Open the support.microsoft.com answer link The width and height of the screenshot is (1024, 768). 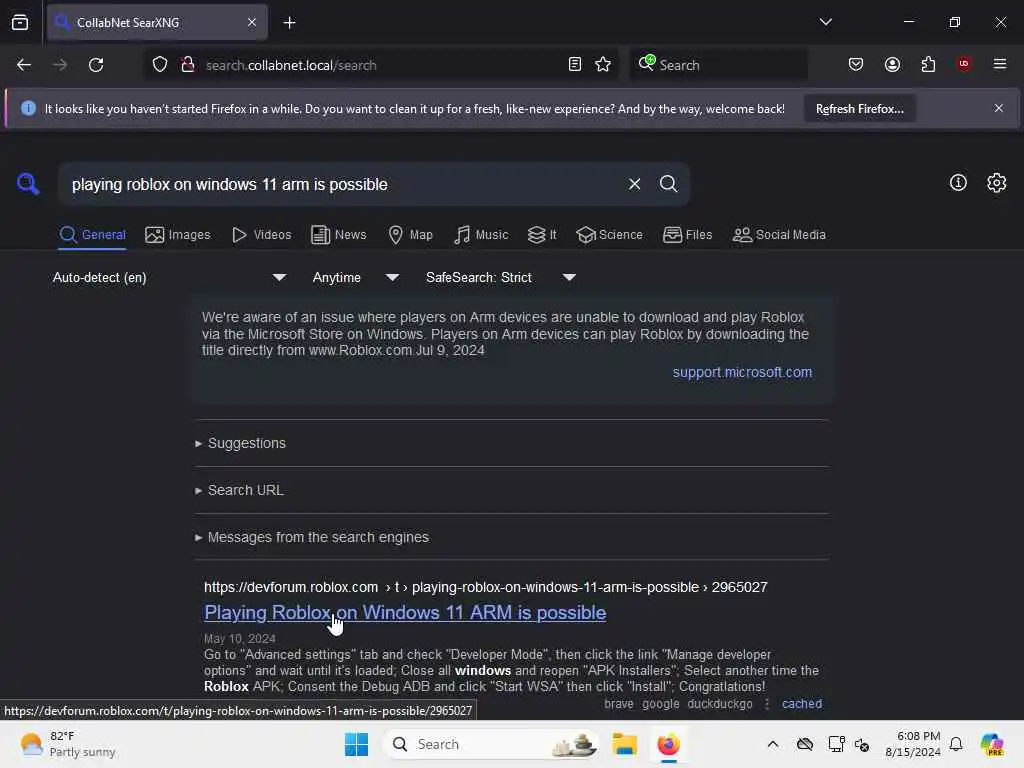click(x=742, y=372)
